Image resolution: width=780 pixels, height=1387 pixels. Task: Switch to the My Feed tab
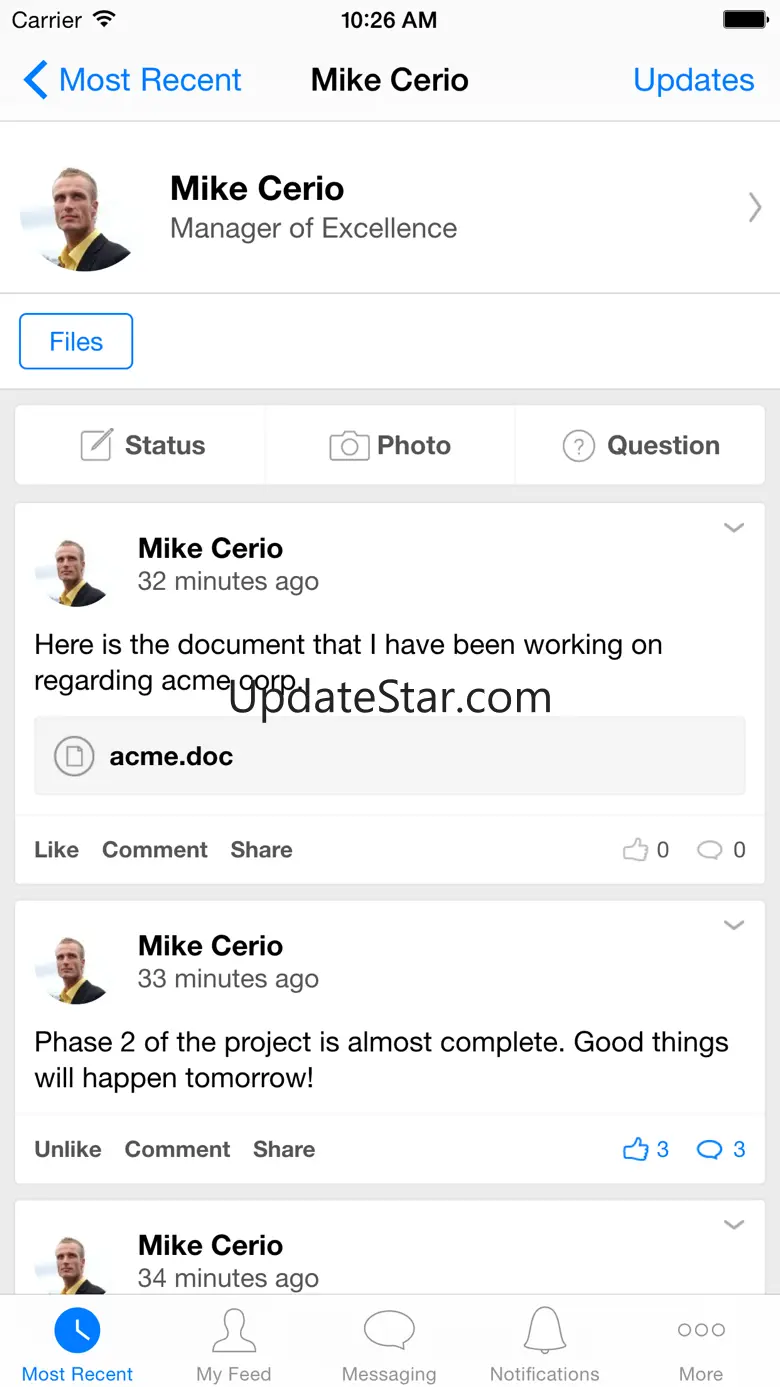coord(234,1343)
